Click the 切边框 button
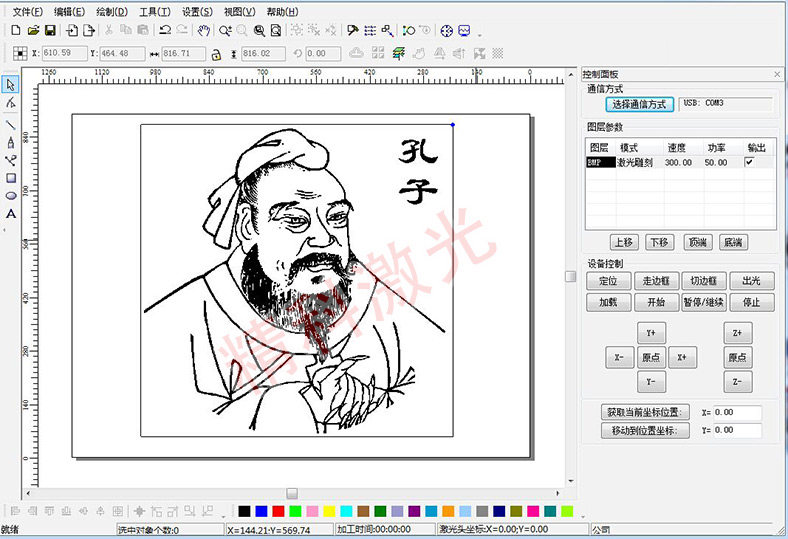This screenshot has width=788, height=539. click(x=704, y=281)
